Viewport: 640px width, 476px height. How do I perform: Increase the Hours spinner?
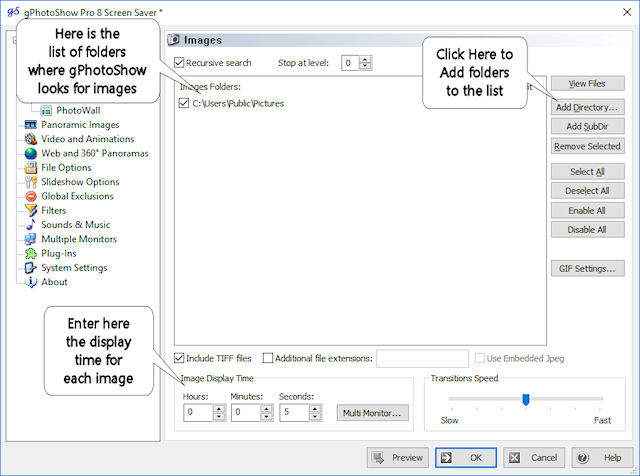coord(219,409)
